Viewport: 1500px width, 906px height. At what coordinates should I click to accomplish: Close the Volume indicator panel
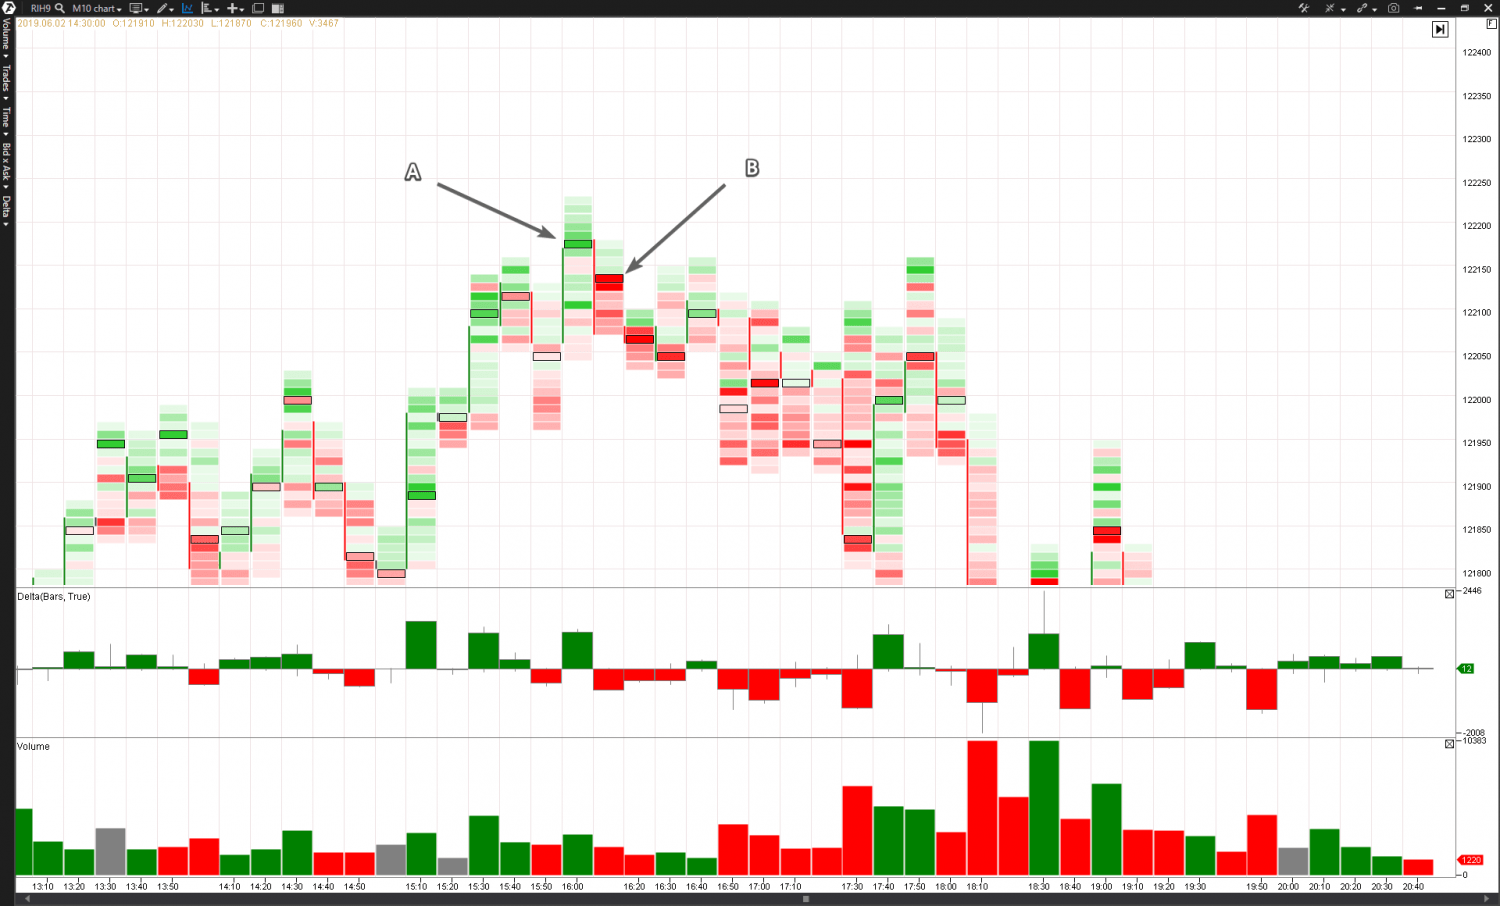pyautogui.click(x=1449, y=744)
